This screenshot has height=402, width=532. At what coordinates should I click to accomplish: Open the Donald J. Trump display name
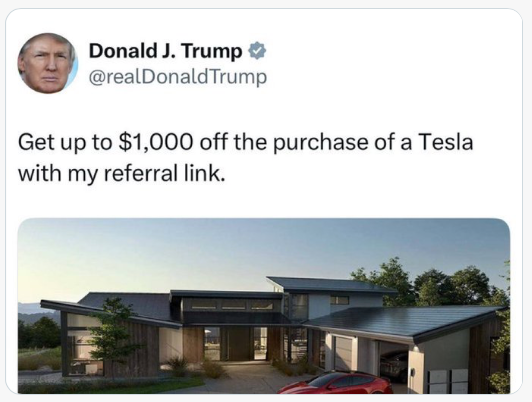(166, 51)
